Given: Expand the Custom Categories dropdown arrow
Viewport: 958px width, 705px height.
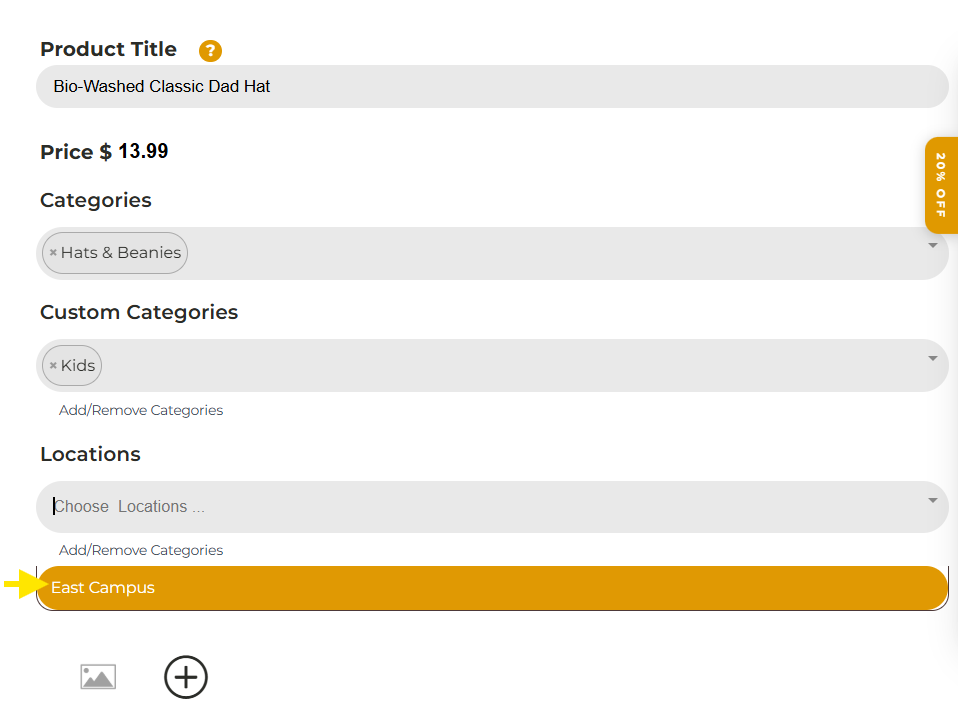Looking at the screenshot, I should pos(932,358).
